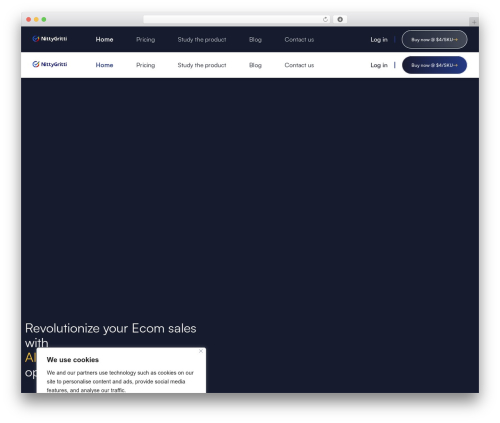Click Log in on dark header

[379, 39]
